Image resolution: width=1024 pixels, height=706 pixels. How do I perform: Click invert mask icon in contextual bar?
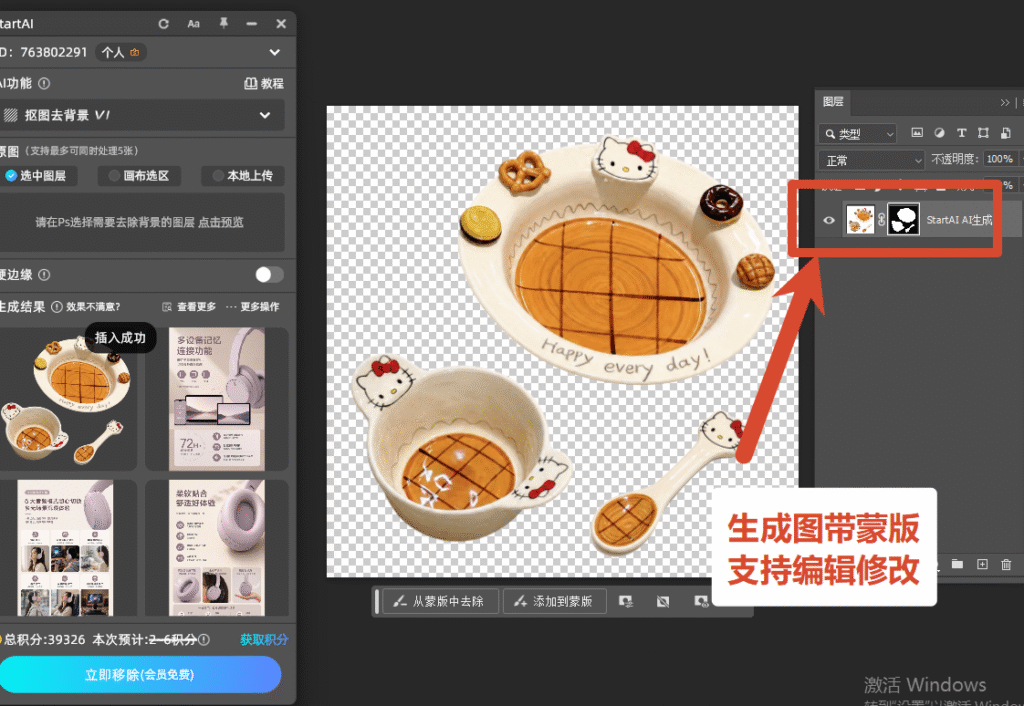663,602
